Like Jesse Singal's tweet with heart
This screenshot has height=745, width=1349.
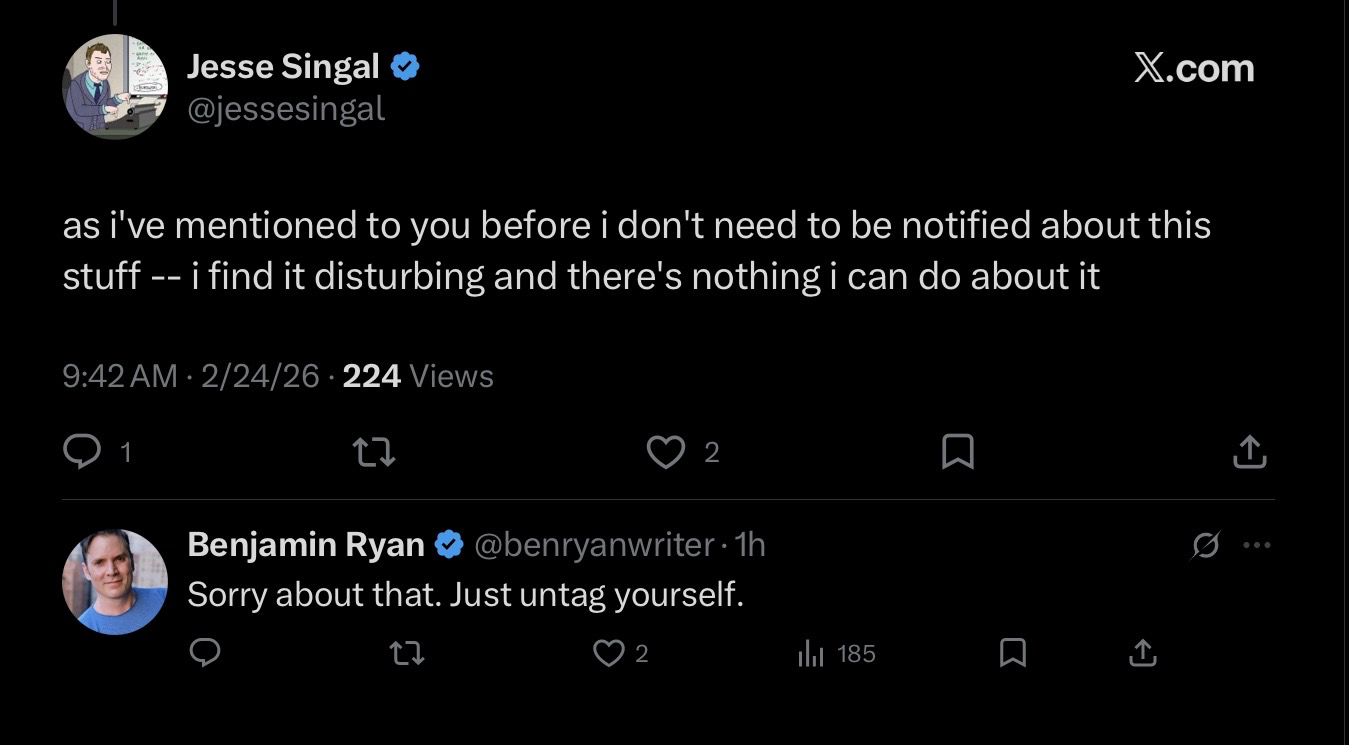coord(665,453)
